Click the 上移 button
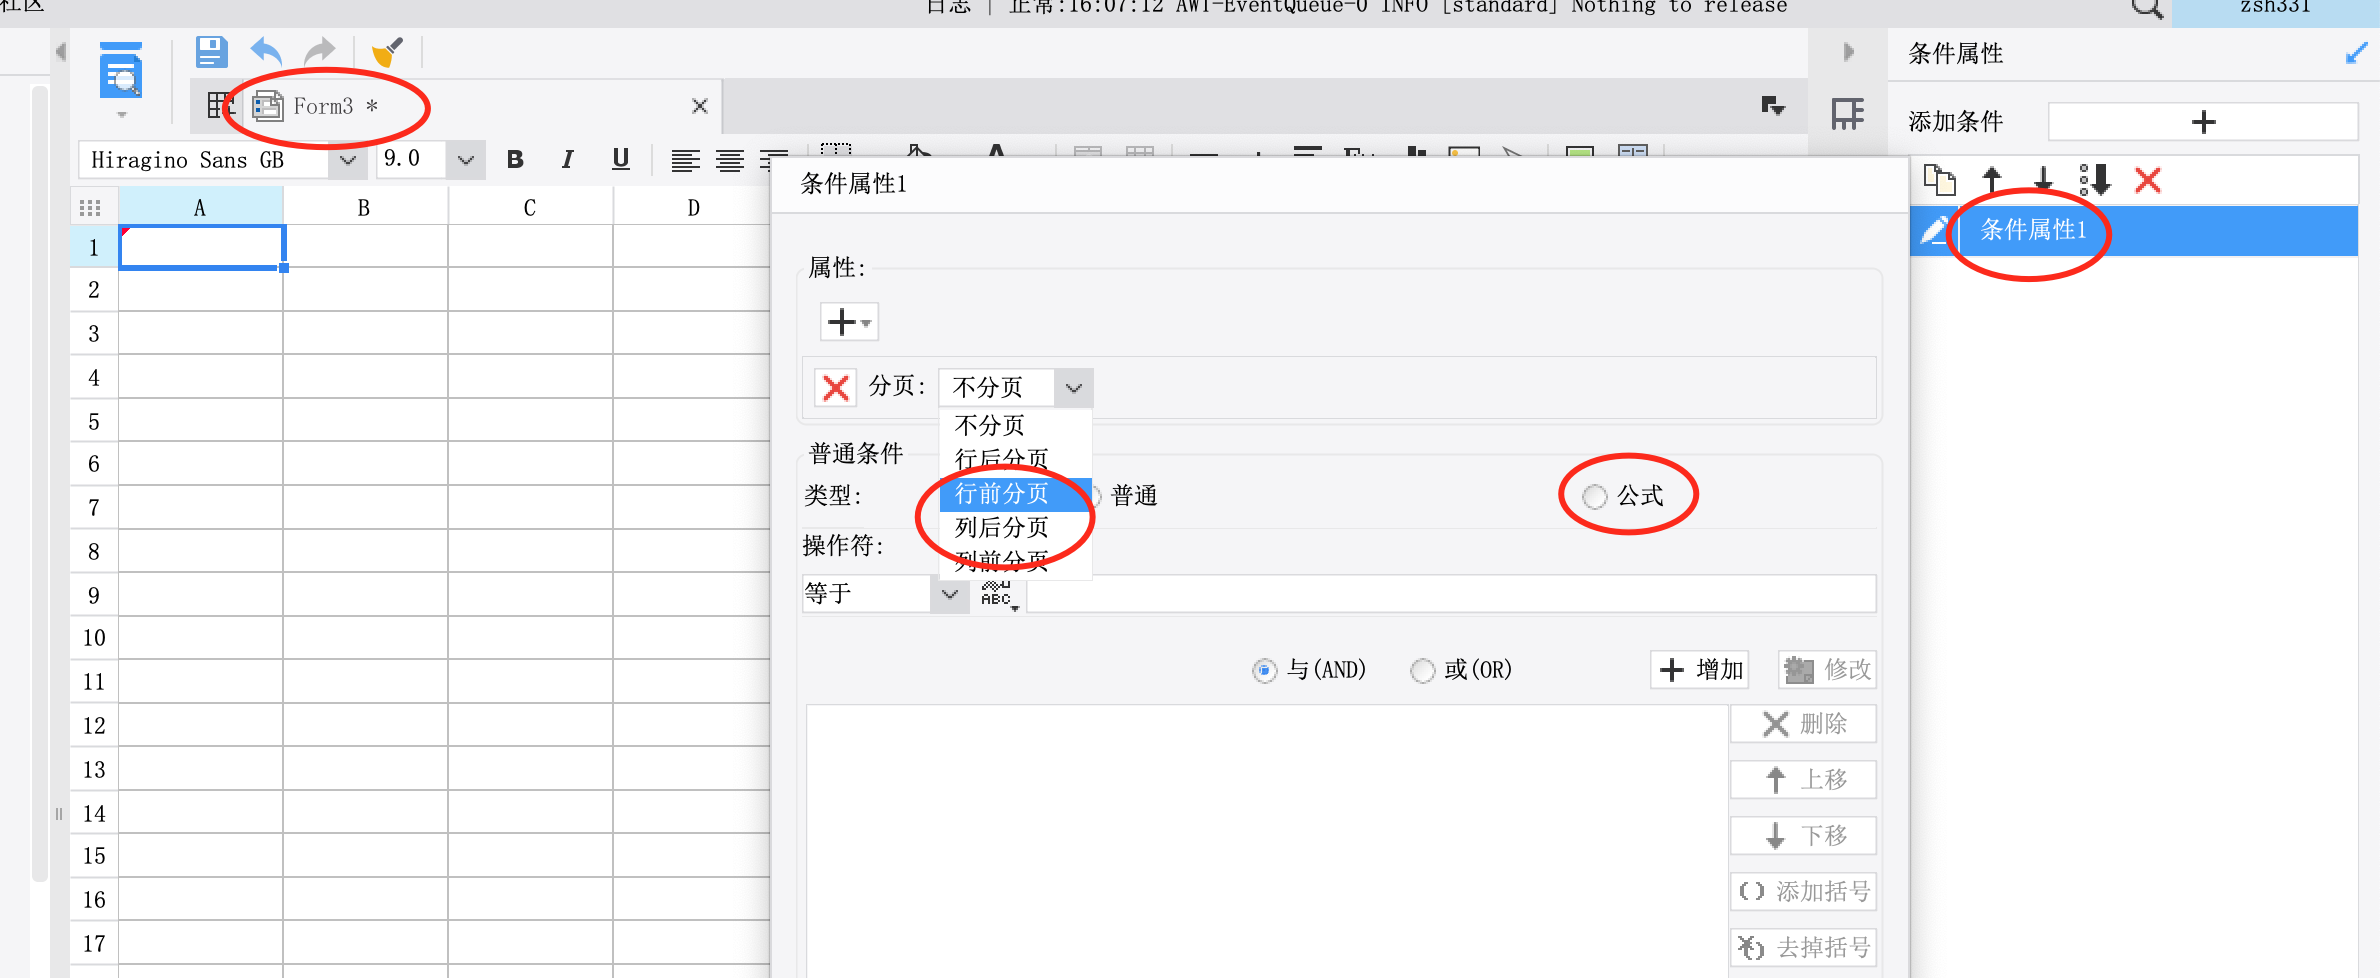2380x978 pixels. (1804, 780)
